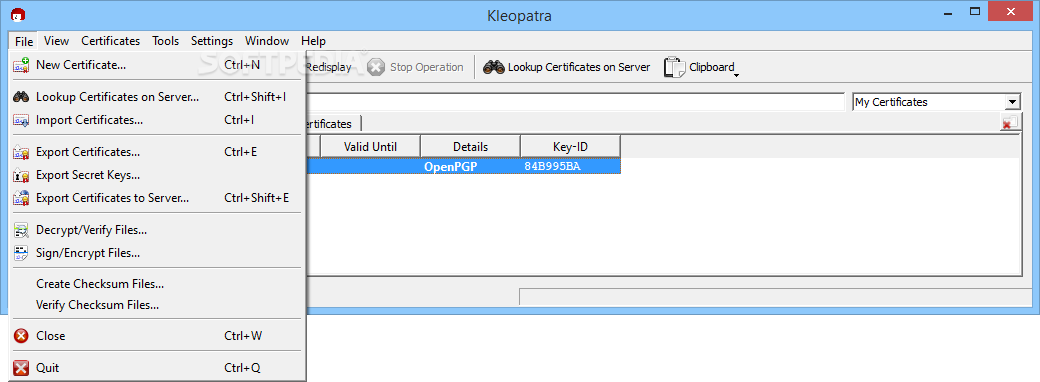This screenshot has height=382, width=1040.
Task: Sort by the Key-ID column header
Action: click(570, 147)
